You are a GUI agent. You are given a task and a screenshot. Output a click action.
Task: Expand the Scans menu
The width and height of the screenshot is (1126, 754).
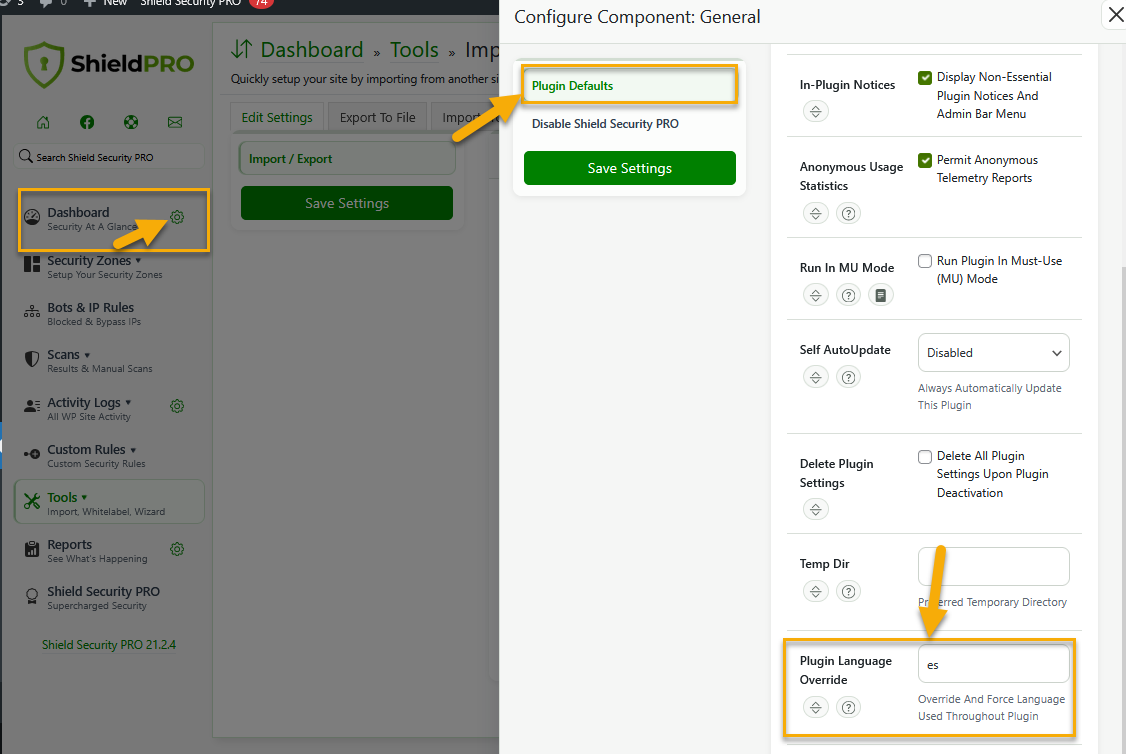[88, 355]
